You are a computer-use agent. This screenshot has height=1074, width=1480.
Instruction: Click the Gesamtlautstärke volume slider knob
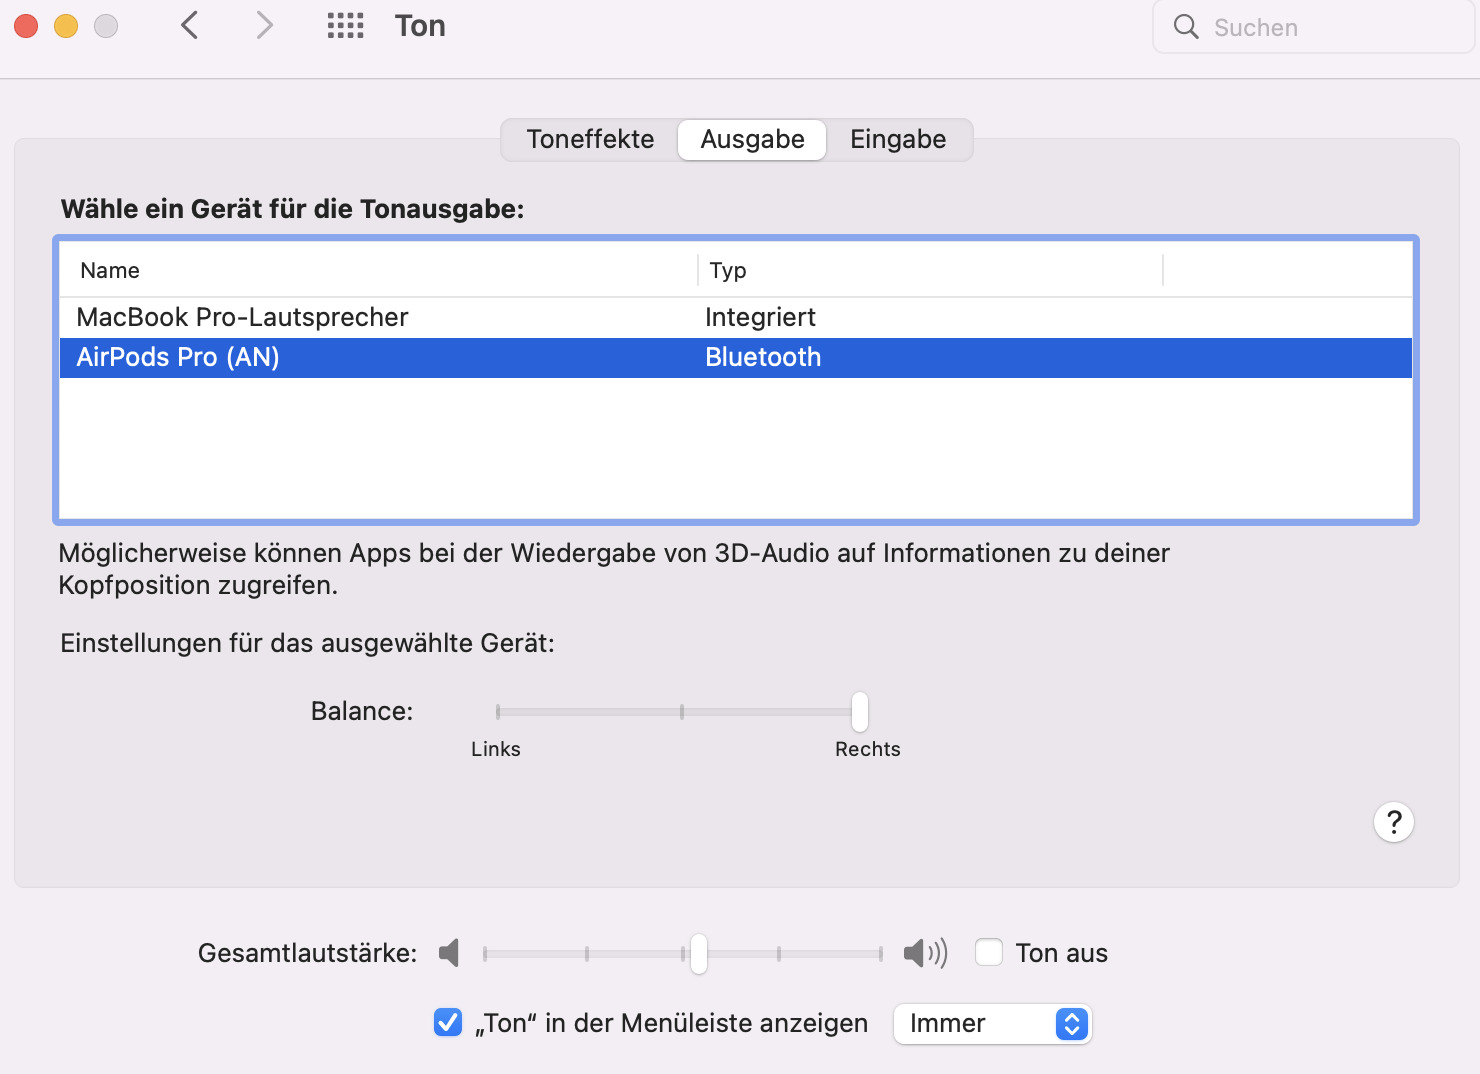pyautogui.click(x=699, y=953)
